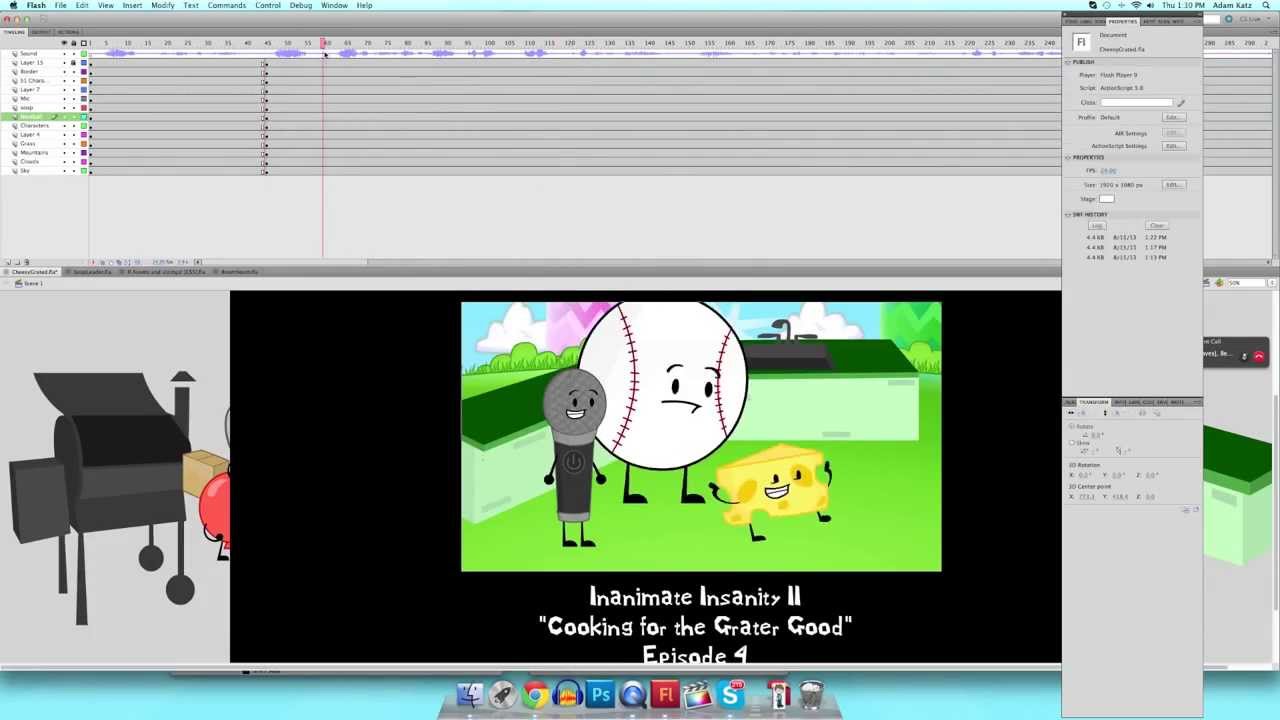1280x720 pixels.
Task: Switch to the Timeline tab
Action: pos(13,32)
